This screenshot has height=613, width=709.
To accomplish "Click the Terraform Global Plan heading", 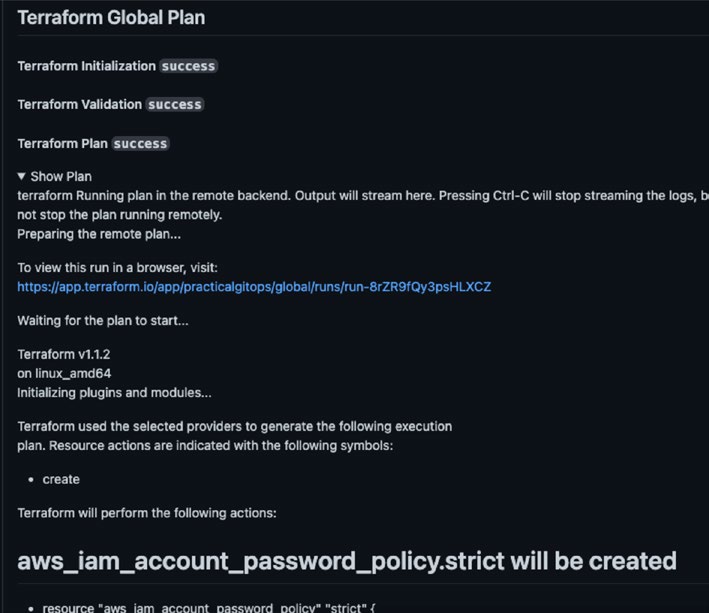I will (x=111, y=18).
